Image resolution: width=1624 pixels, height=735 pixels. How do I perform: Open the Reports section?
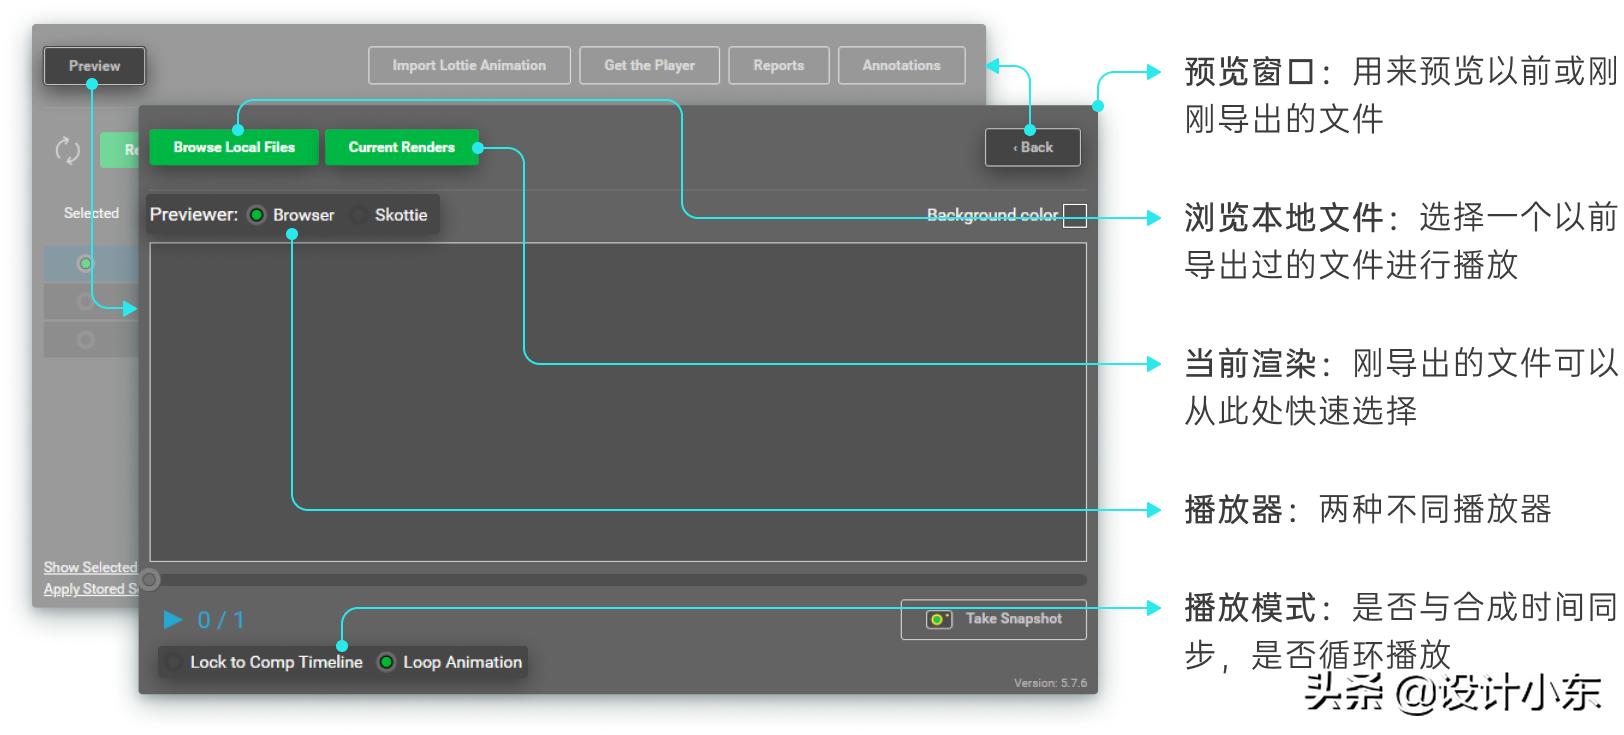(x=778, y=66)
